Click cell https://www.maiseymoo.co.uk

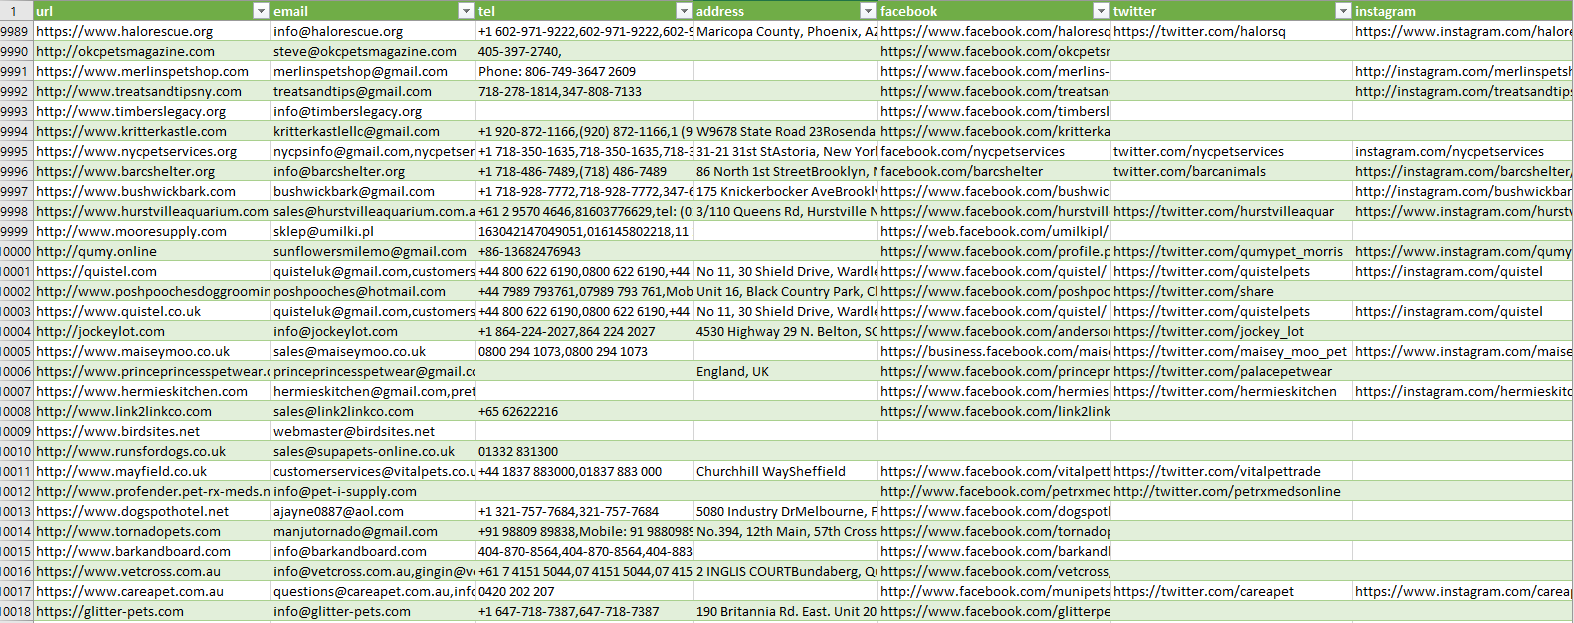(152, 351)
